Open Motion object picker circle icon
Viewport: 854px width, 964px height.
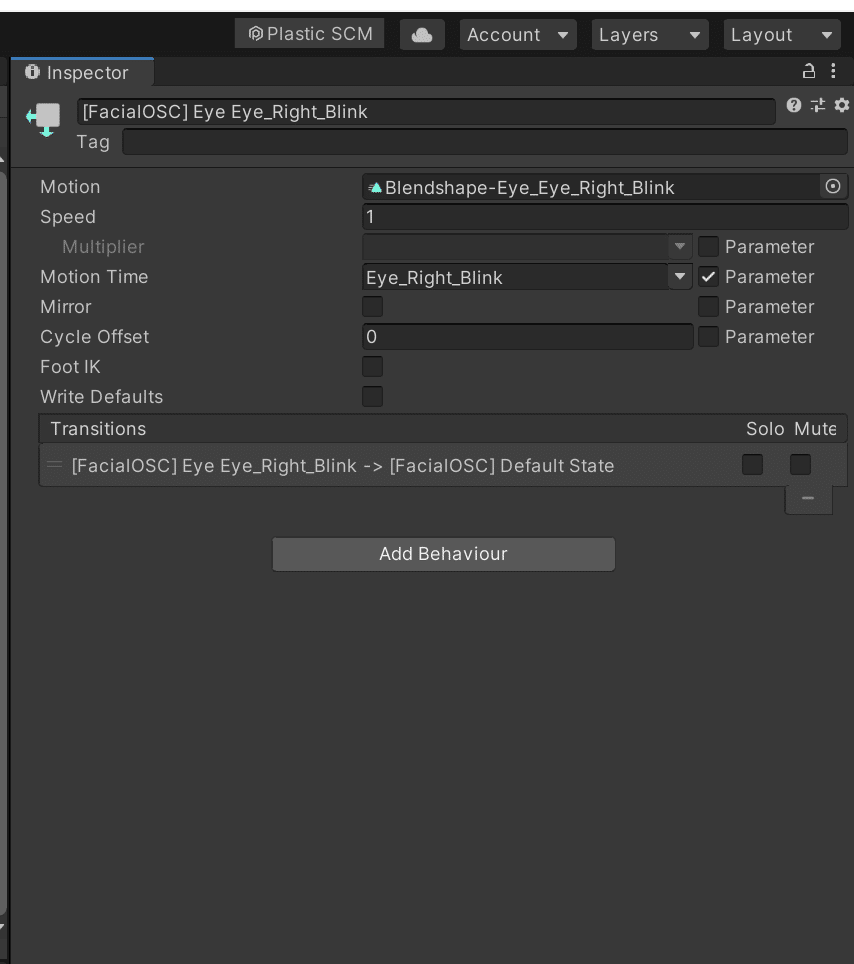click(832, 186)
